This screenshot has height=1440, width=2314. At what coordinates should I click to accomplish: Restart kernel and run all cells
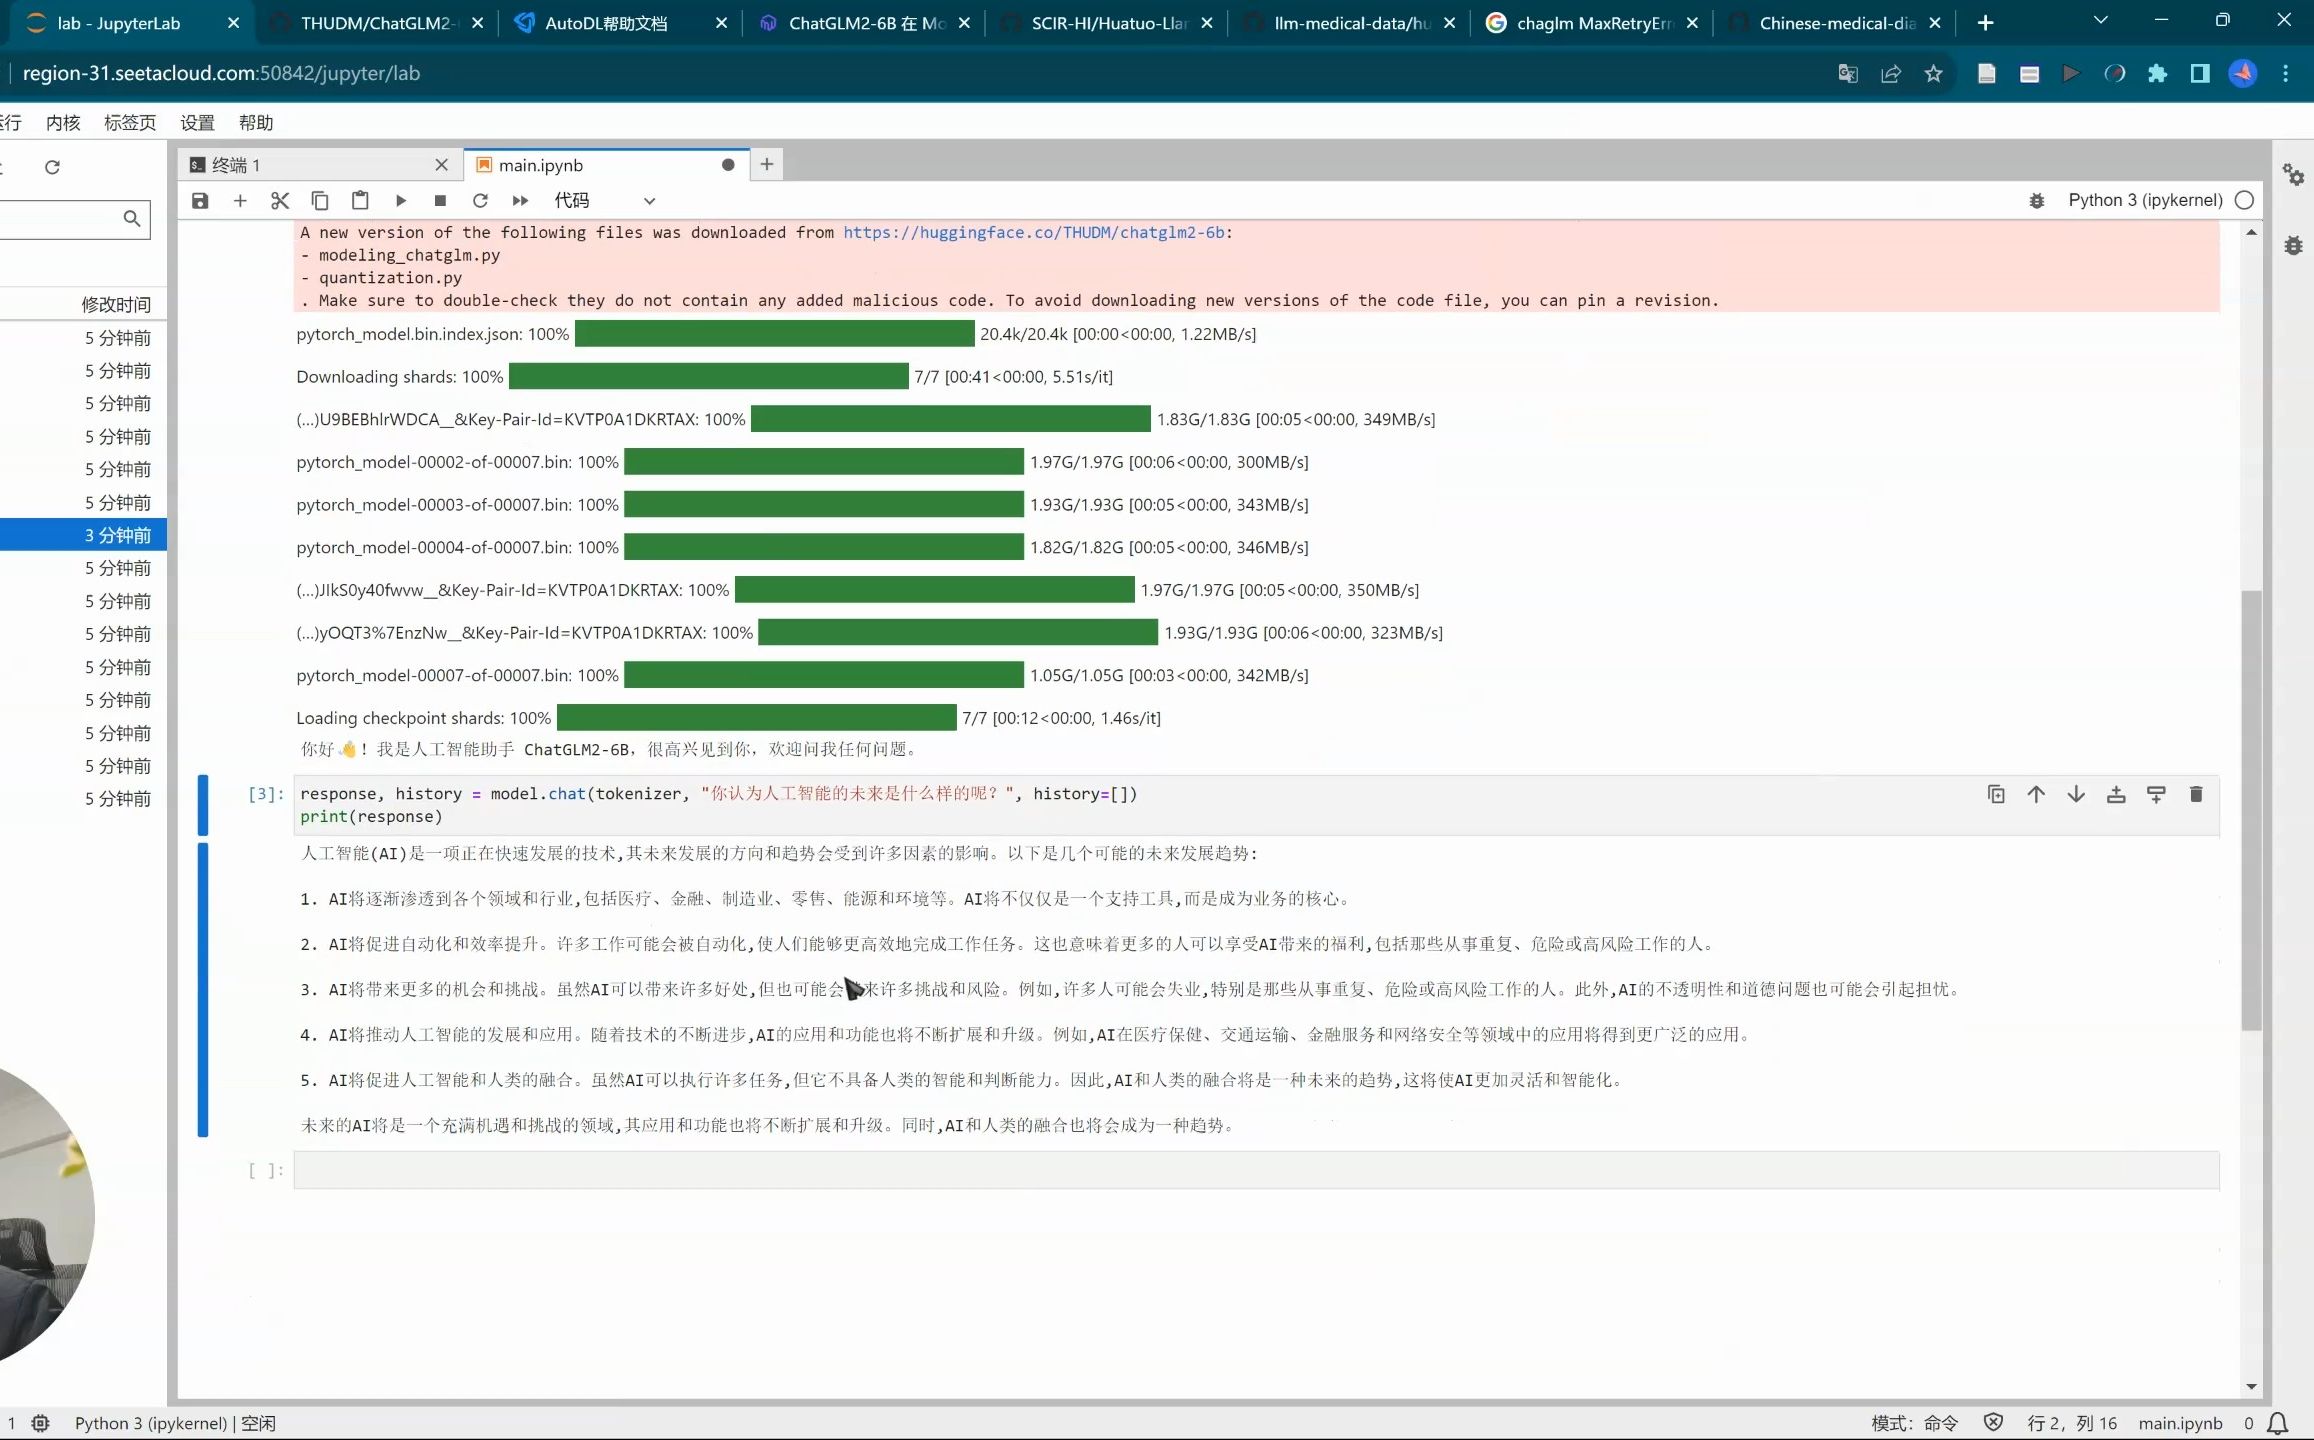click(x=520, y=201)
